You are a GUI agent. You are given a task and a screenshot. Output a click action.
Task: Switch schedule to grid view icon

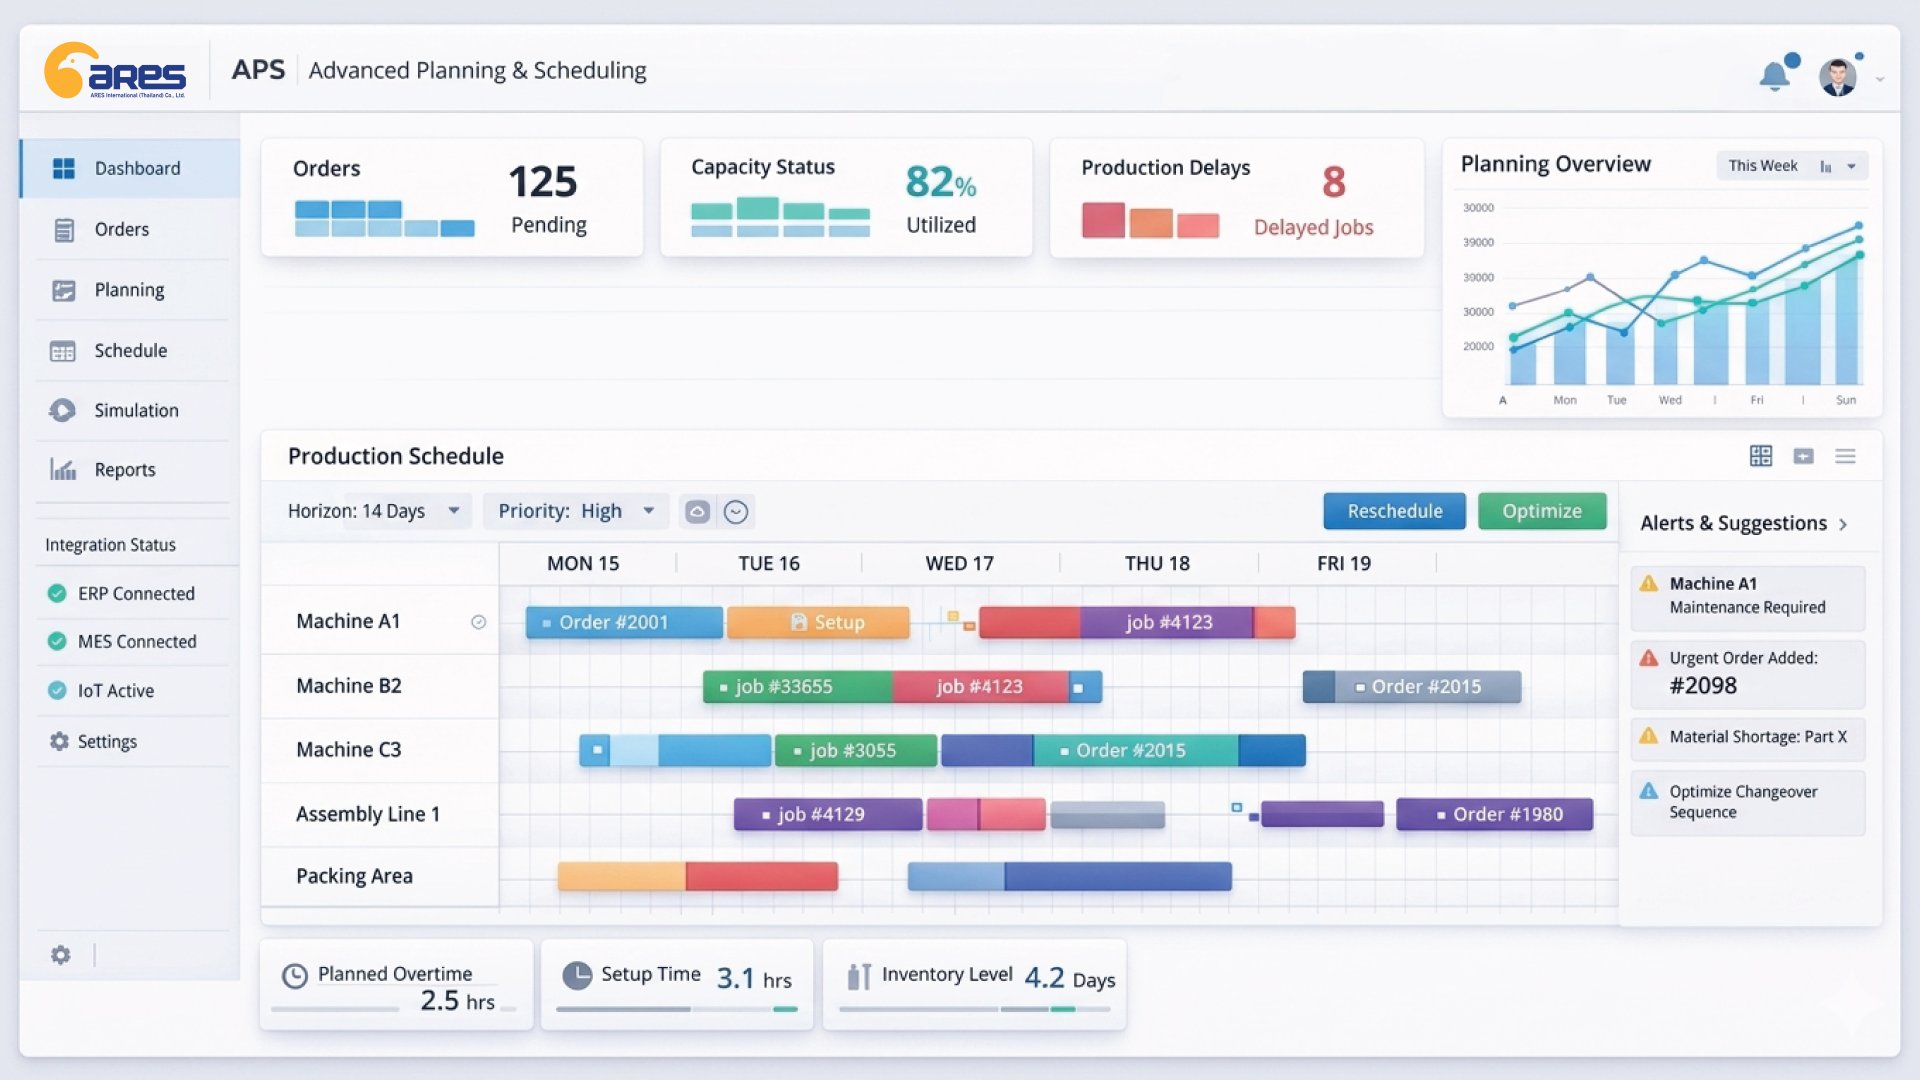pos(1761,456)
